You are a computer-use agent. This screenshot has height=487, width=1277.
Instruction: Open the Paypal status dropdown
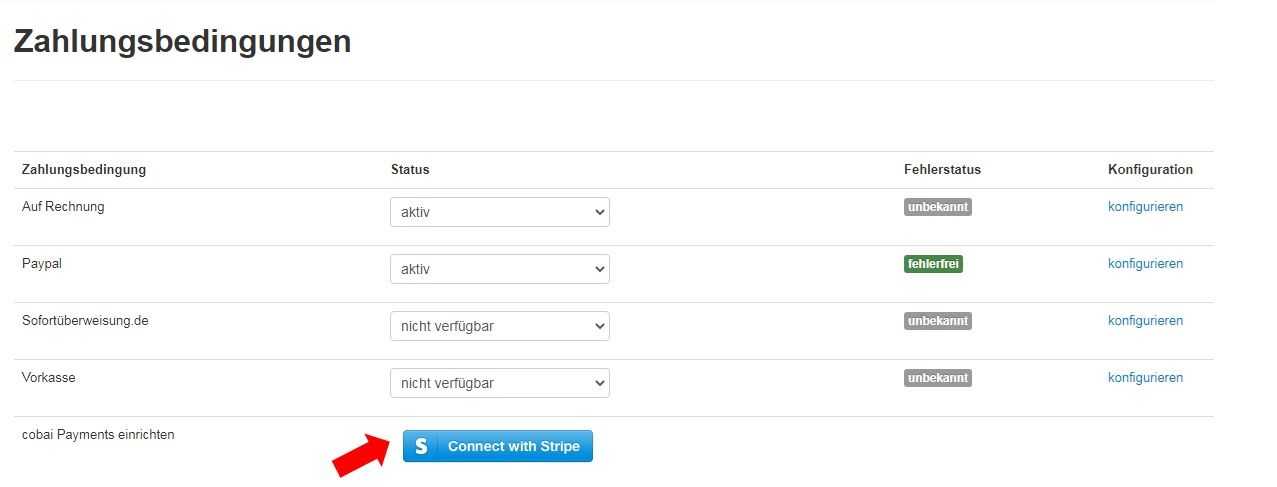pyautogui.click(x=500, y=269)
